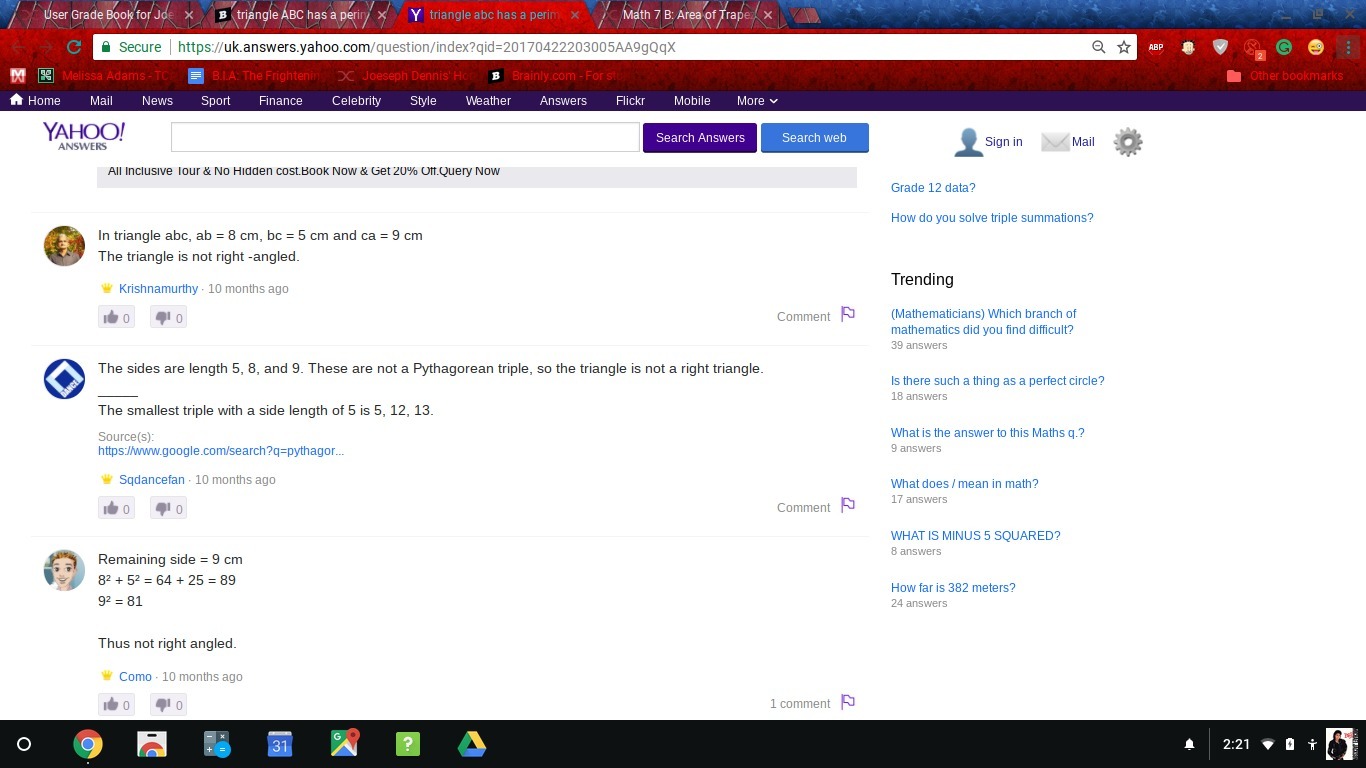The height and width of the screenshot is (768, 1366).
Task: Open the 'Grade 12 data?' link
Action: pos(933,188)
